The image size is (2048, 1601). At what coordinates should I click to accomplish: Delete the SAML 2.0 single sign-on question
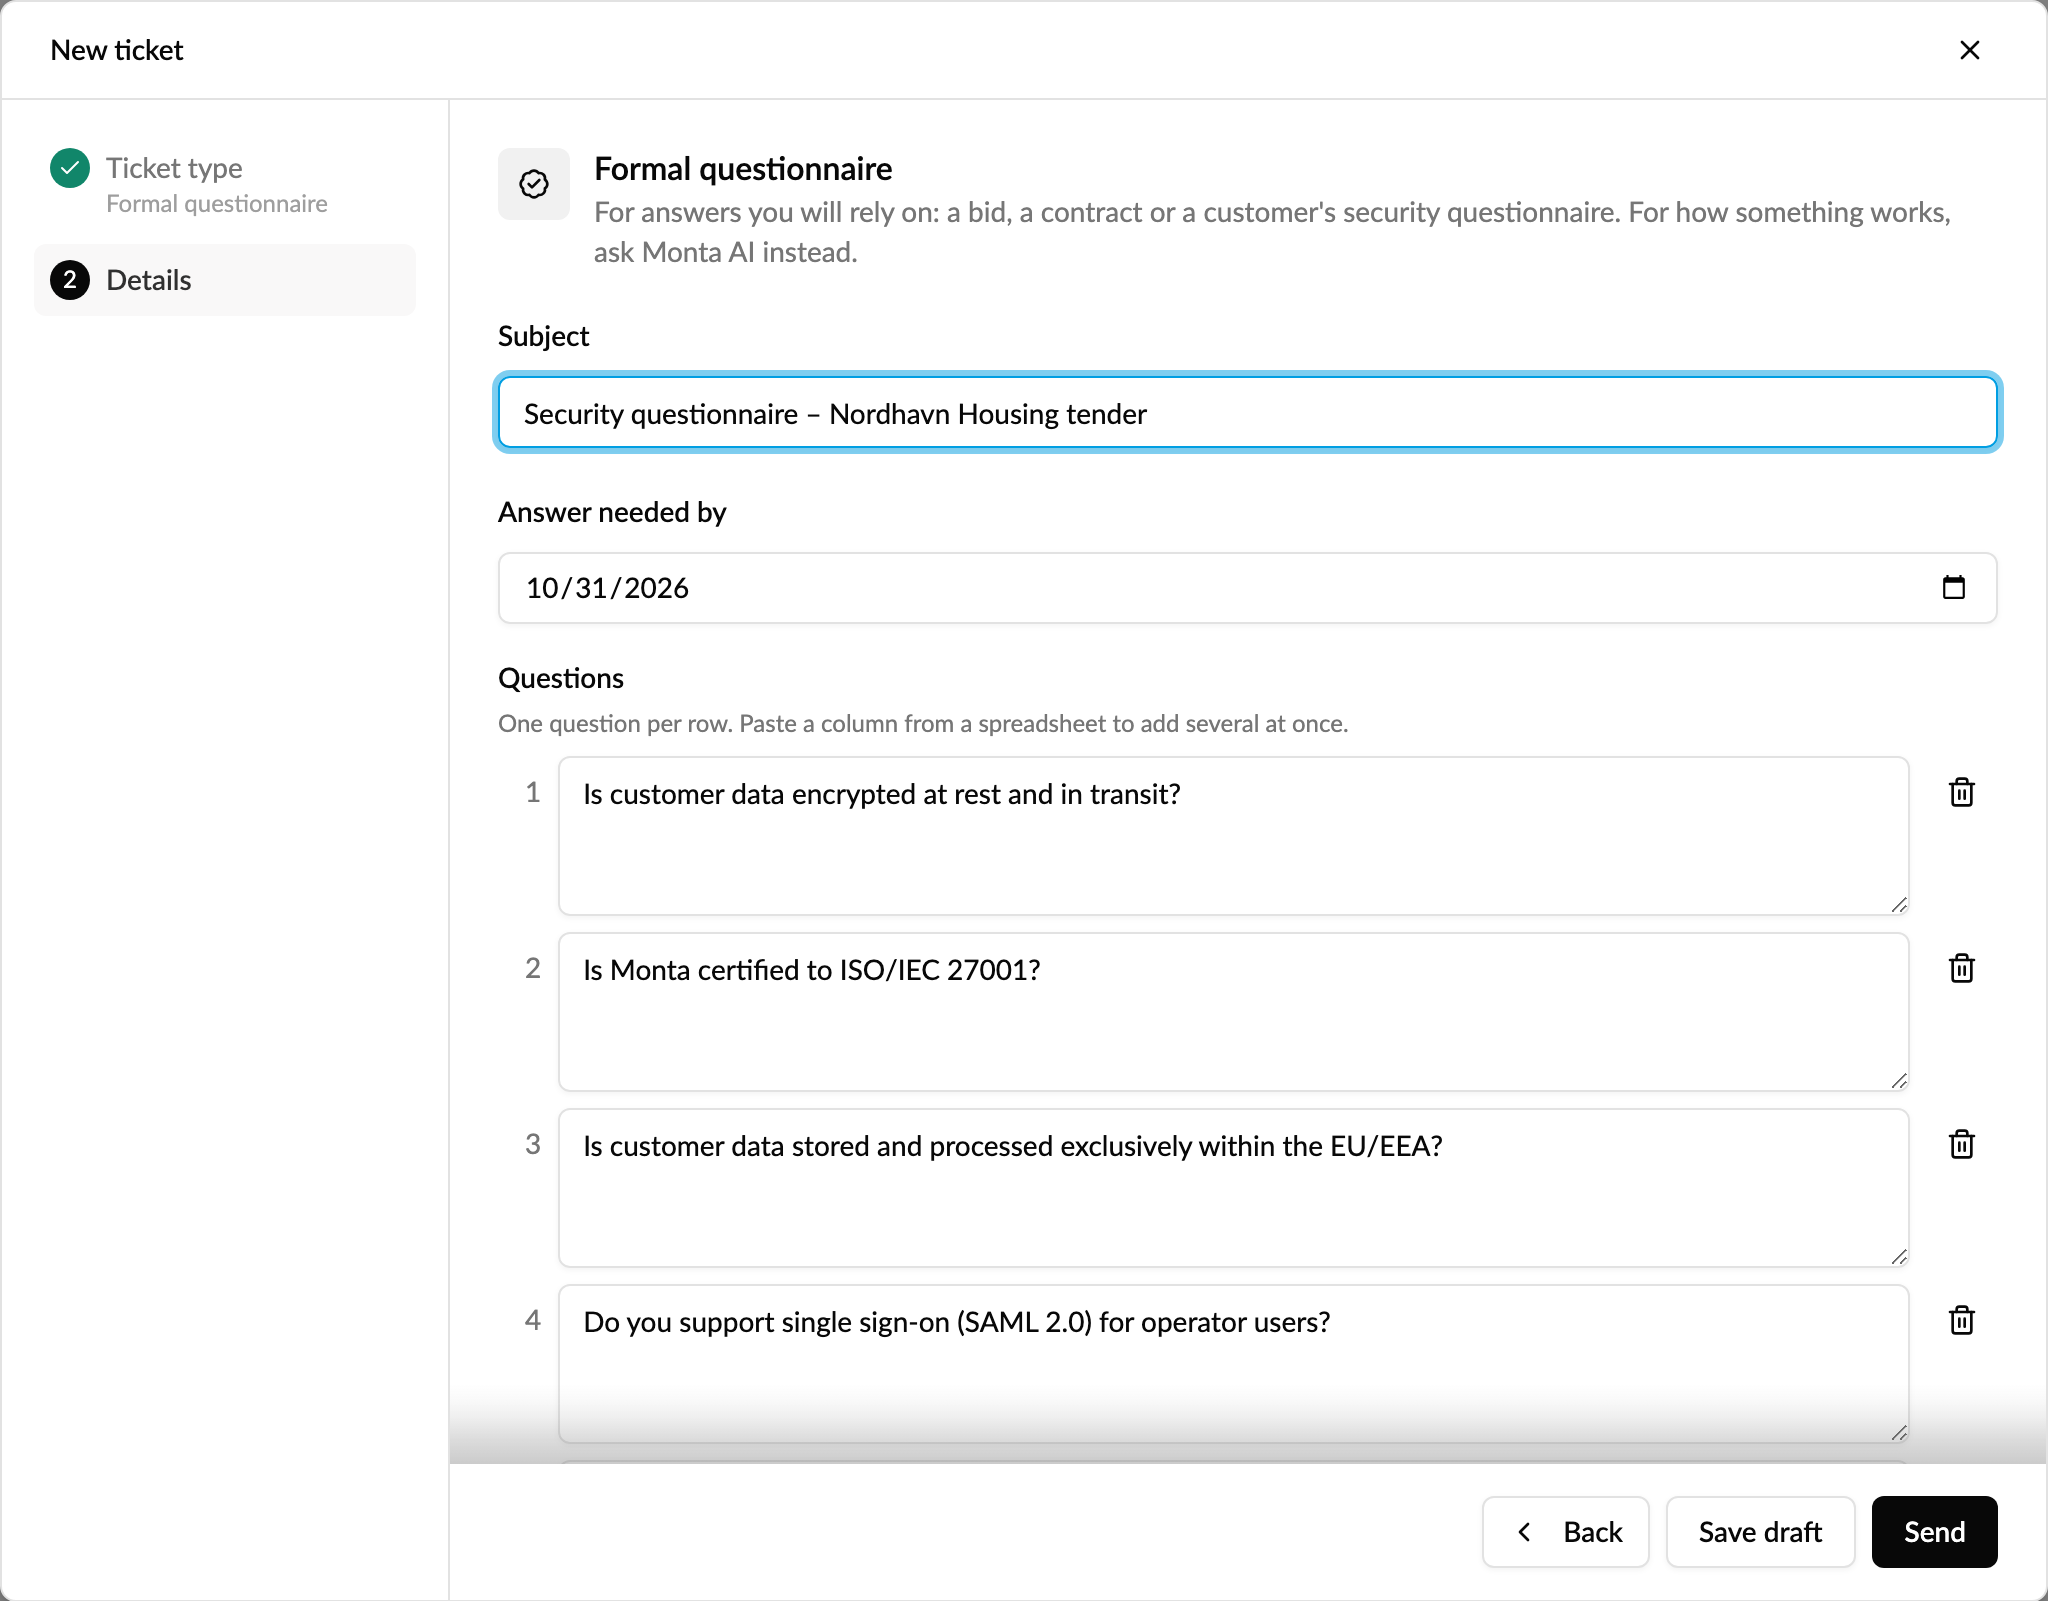coord(1961,1320)
